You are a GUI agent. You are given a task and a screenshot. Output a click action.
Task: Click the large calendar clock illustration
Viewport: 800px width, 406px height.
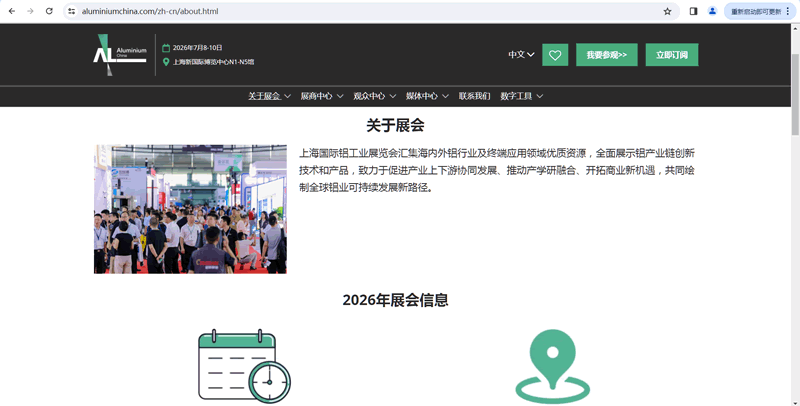[x=244, y=366]
